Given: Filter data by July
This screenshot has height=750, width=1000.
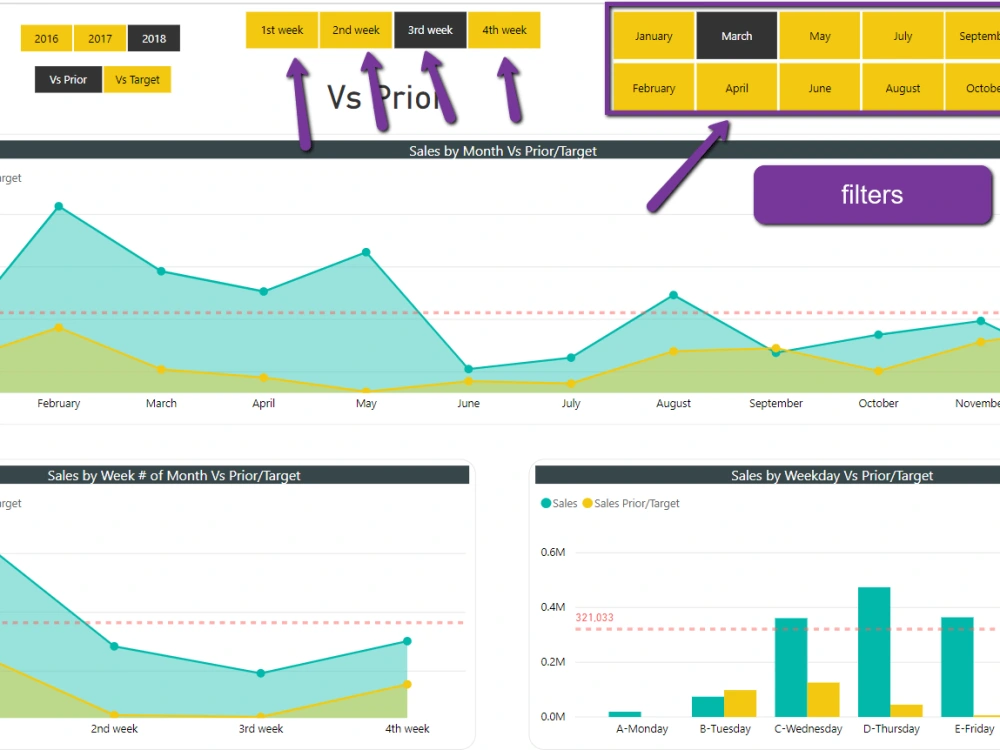Looking at the screenshot, I should pyautogui.click(x=902, y=35).
